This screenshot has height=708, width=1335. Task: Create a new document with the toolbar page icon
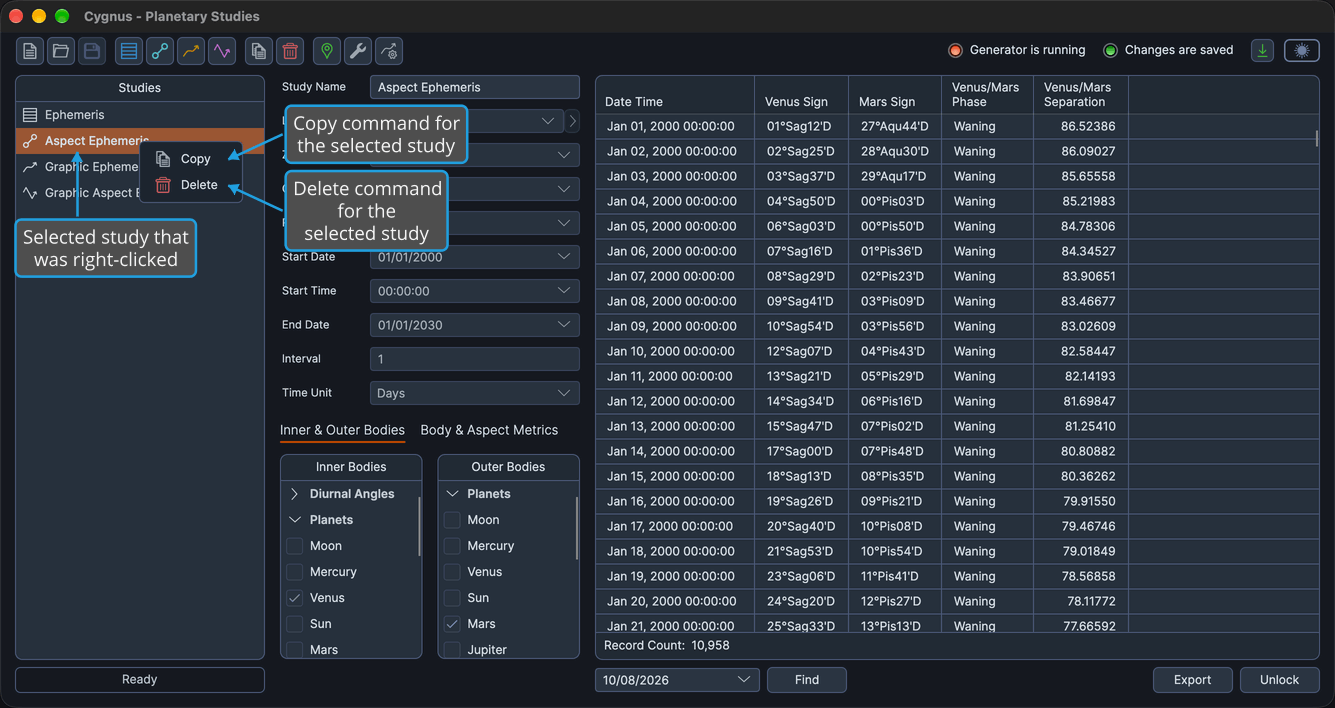click(x=31, y=51)
